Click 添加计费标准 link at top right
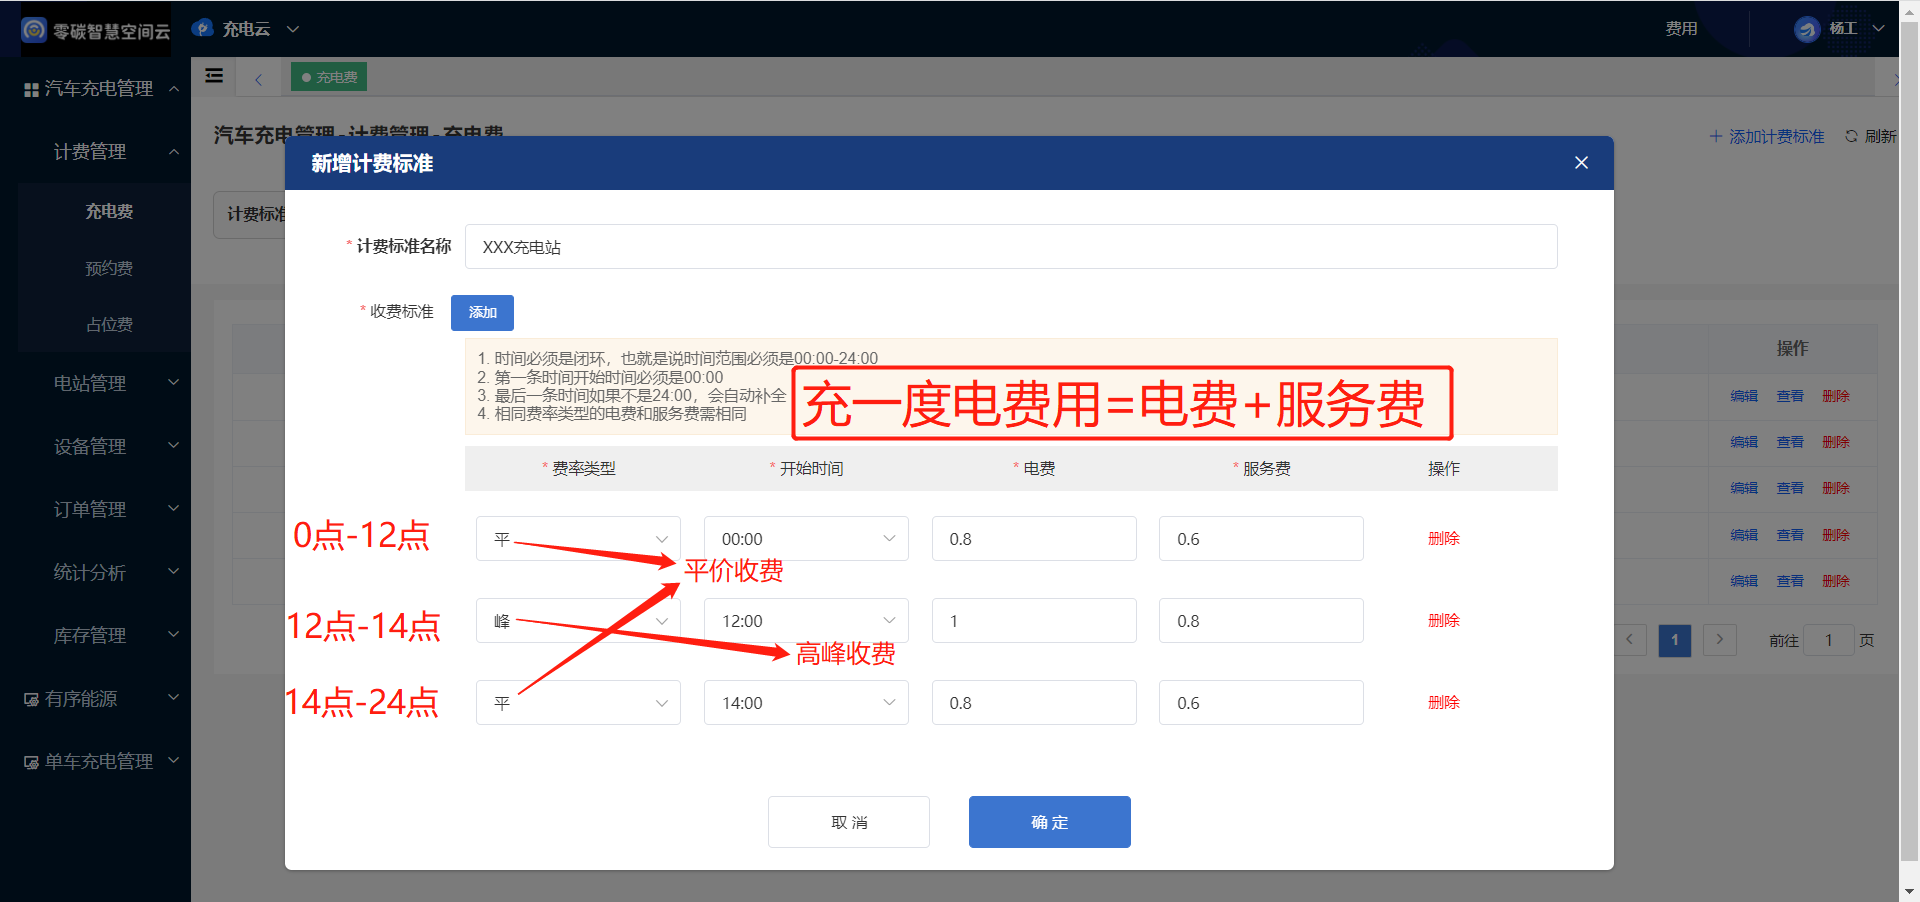Screen dimensions: 1920x902 [x=1767, y=136]
